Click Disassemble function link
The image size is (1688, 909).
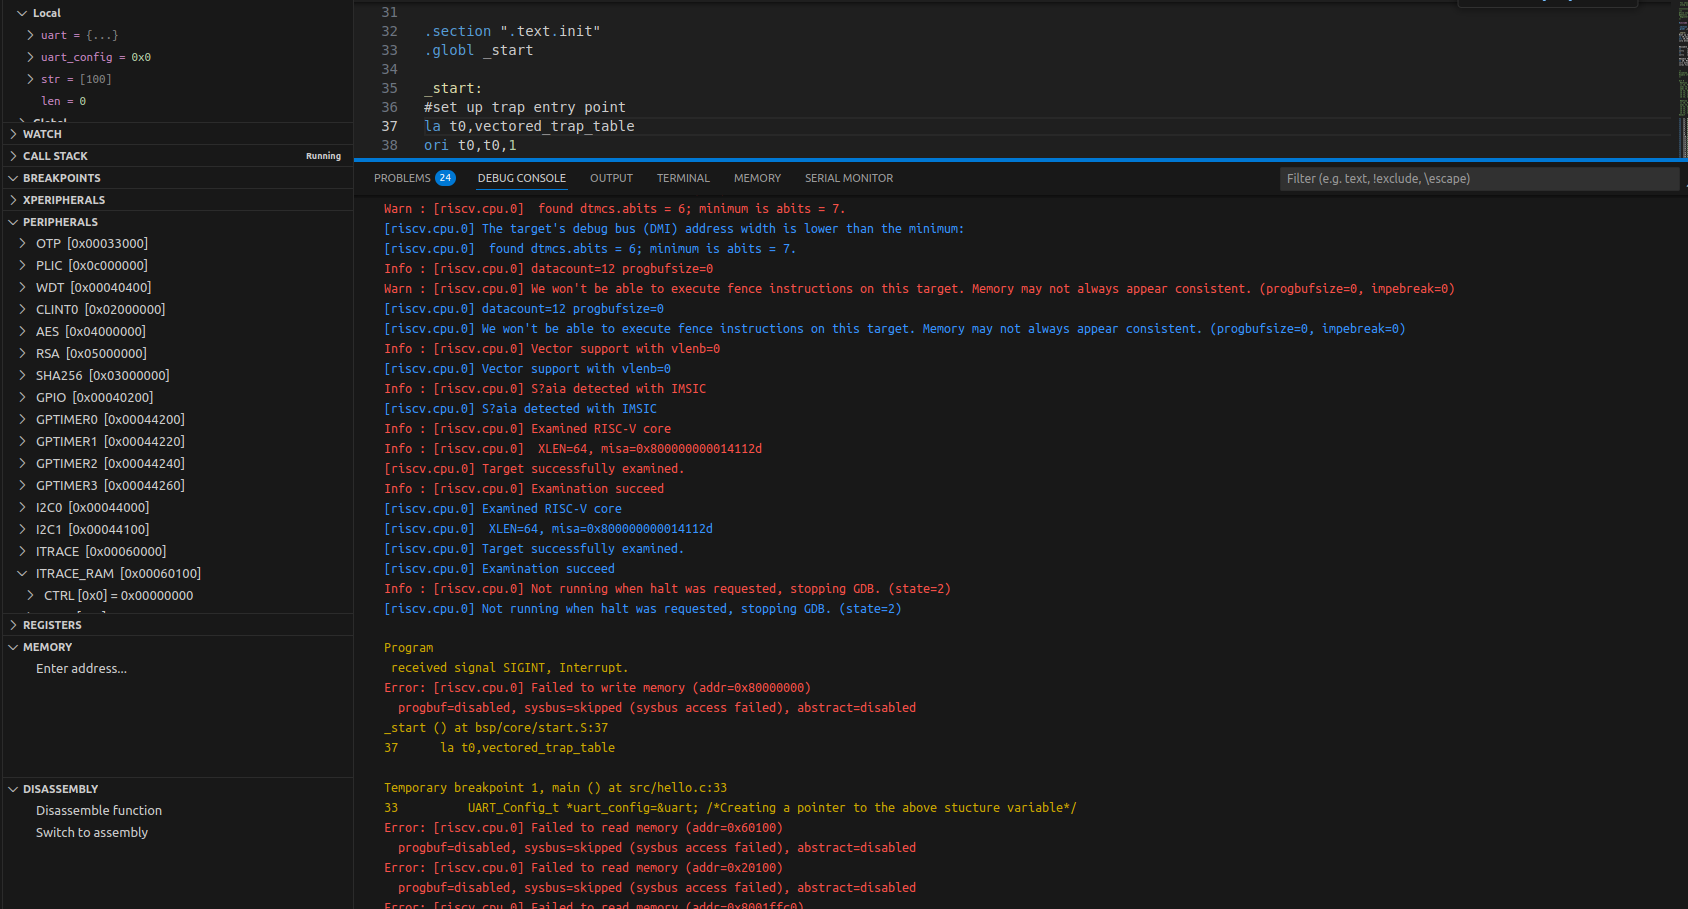(98, 811)
